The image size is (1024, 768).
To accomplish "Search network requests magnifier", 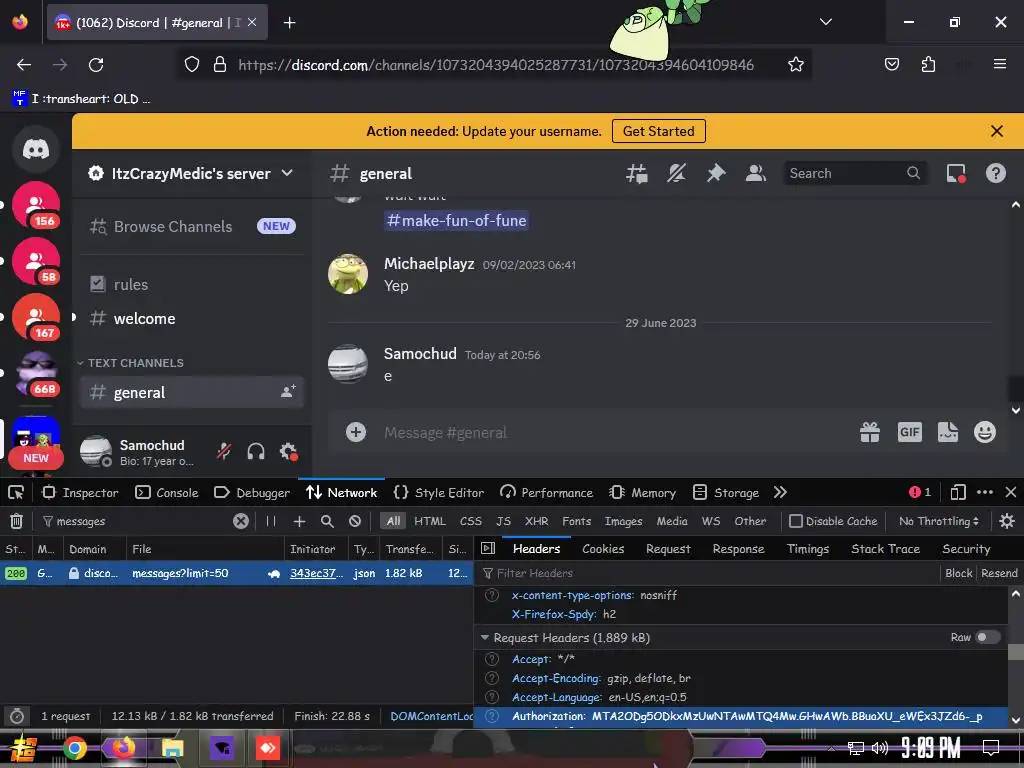I will point(327,521).
